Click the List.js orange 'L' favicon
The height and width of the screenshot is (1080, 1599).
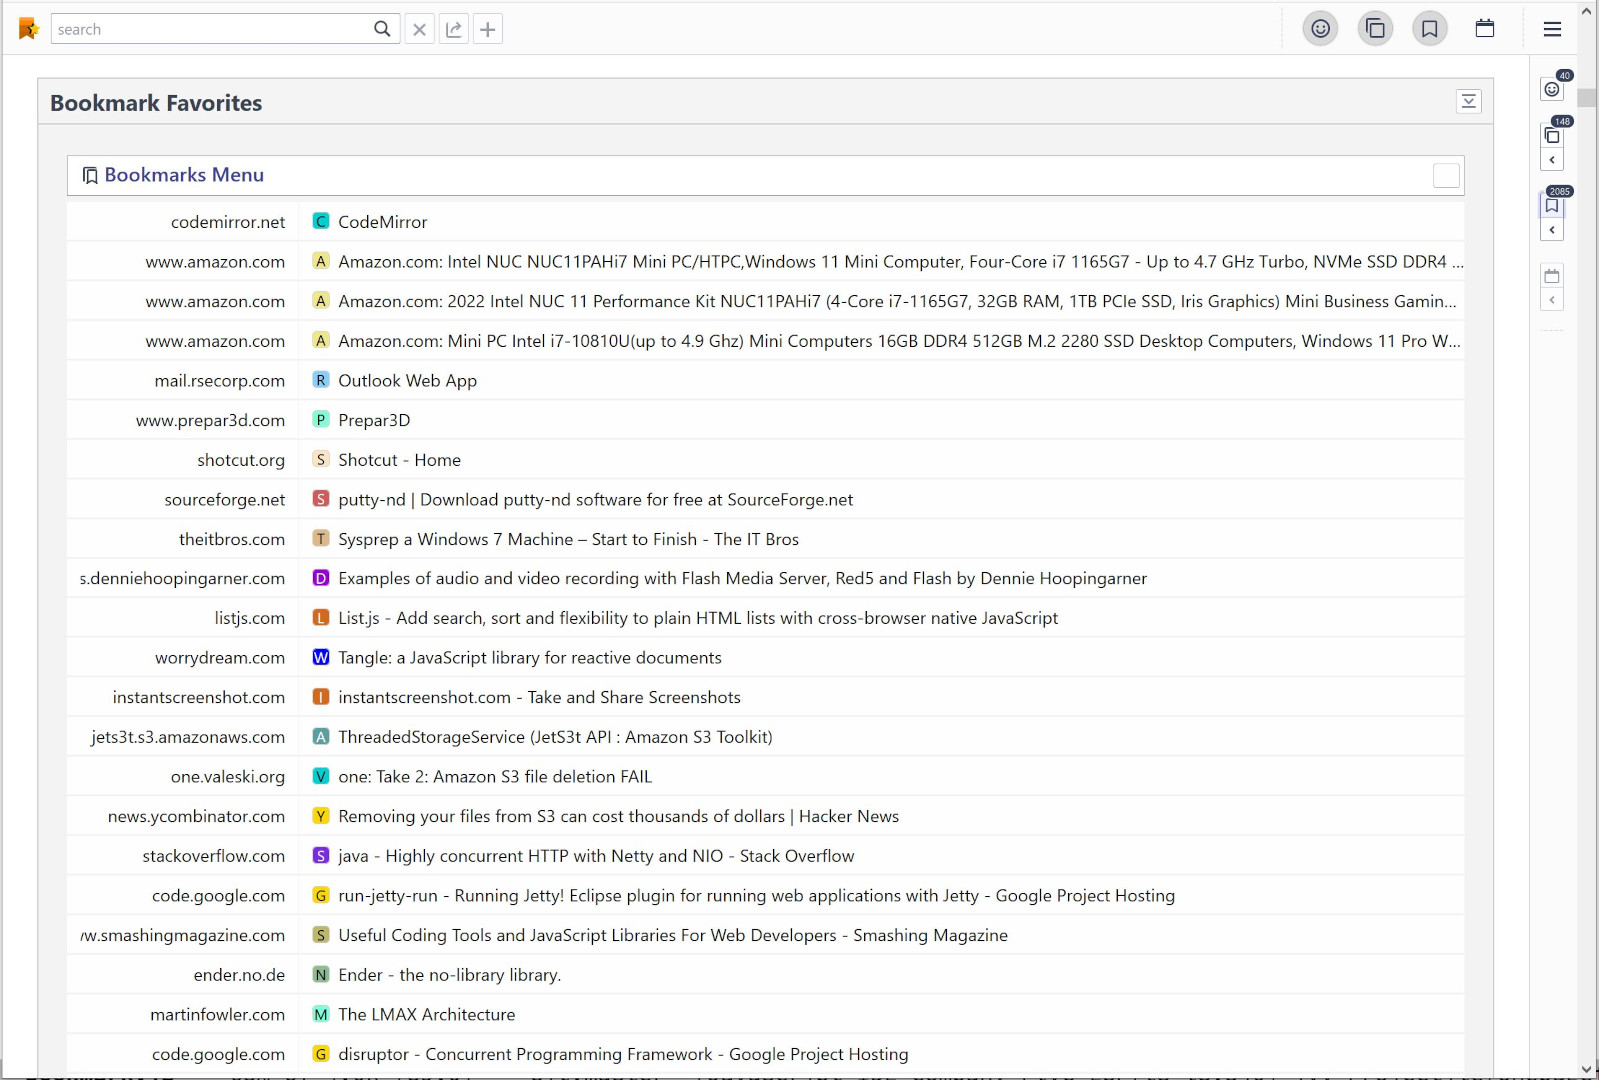321,617
